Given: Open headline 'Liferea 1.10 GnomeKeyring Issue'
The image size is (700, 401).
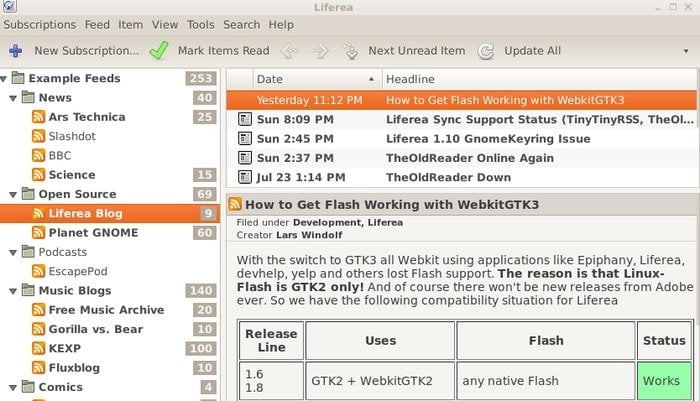Looking at the screenshot, I should pos(488,138).
